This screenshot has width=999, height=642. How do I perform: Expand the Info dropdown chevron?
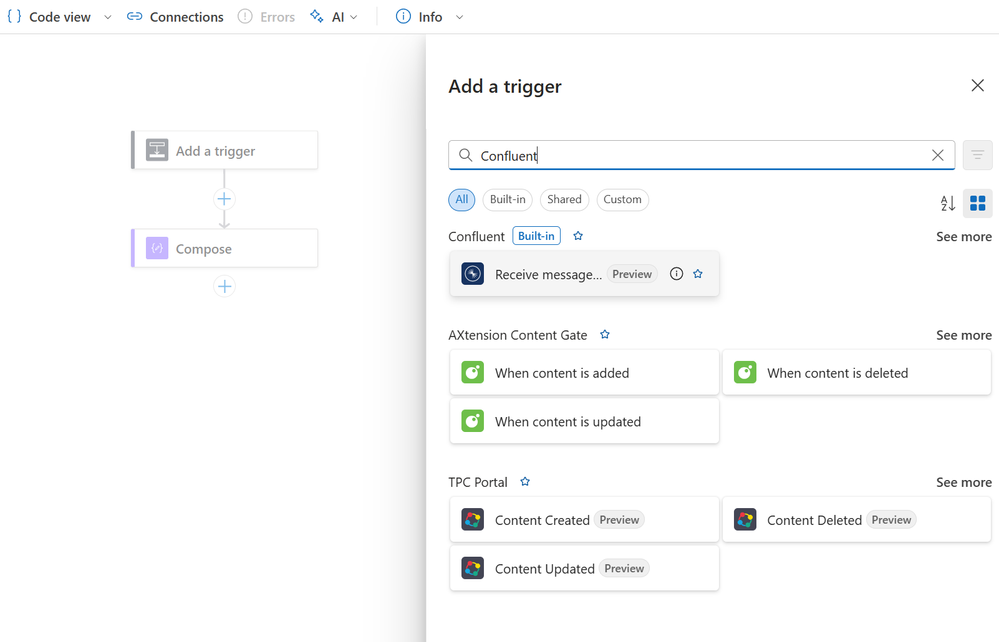[459, 17]
